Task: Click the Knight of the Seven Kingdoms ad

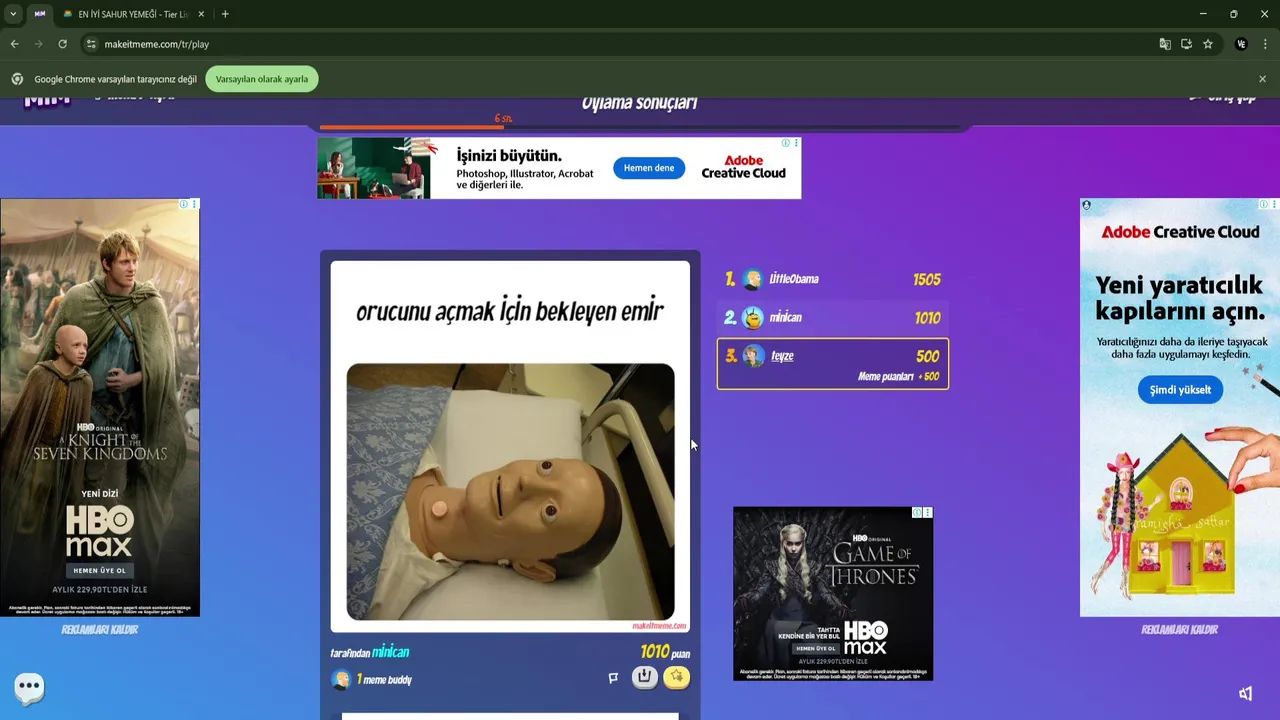Action: [x=99, y=408]
